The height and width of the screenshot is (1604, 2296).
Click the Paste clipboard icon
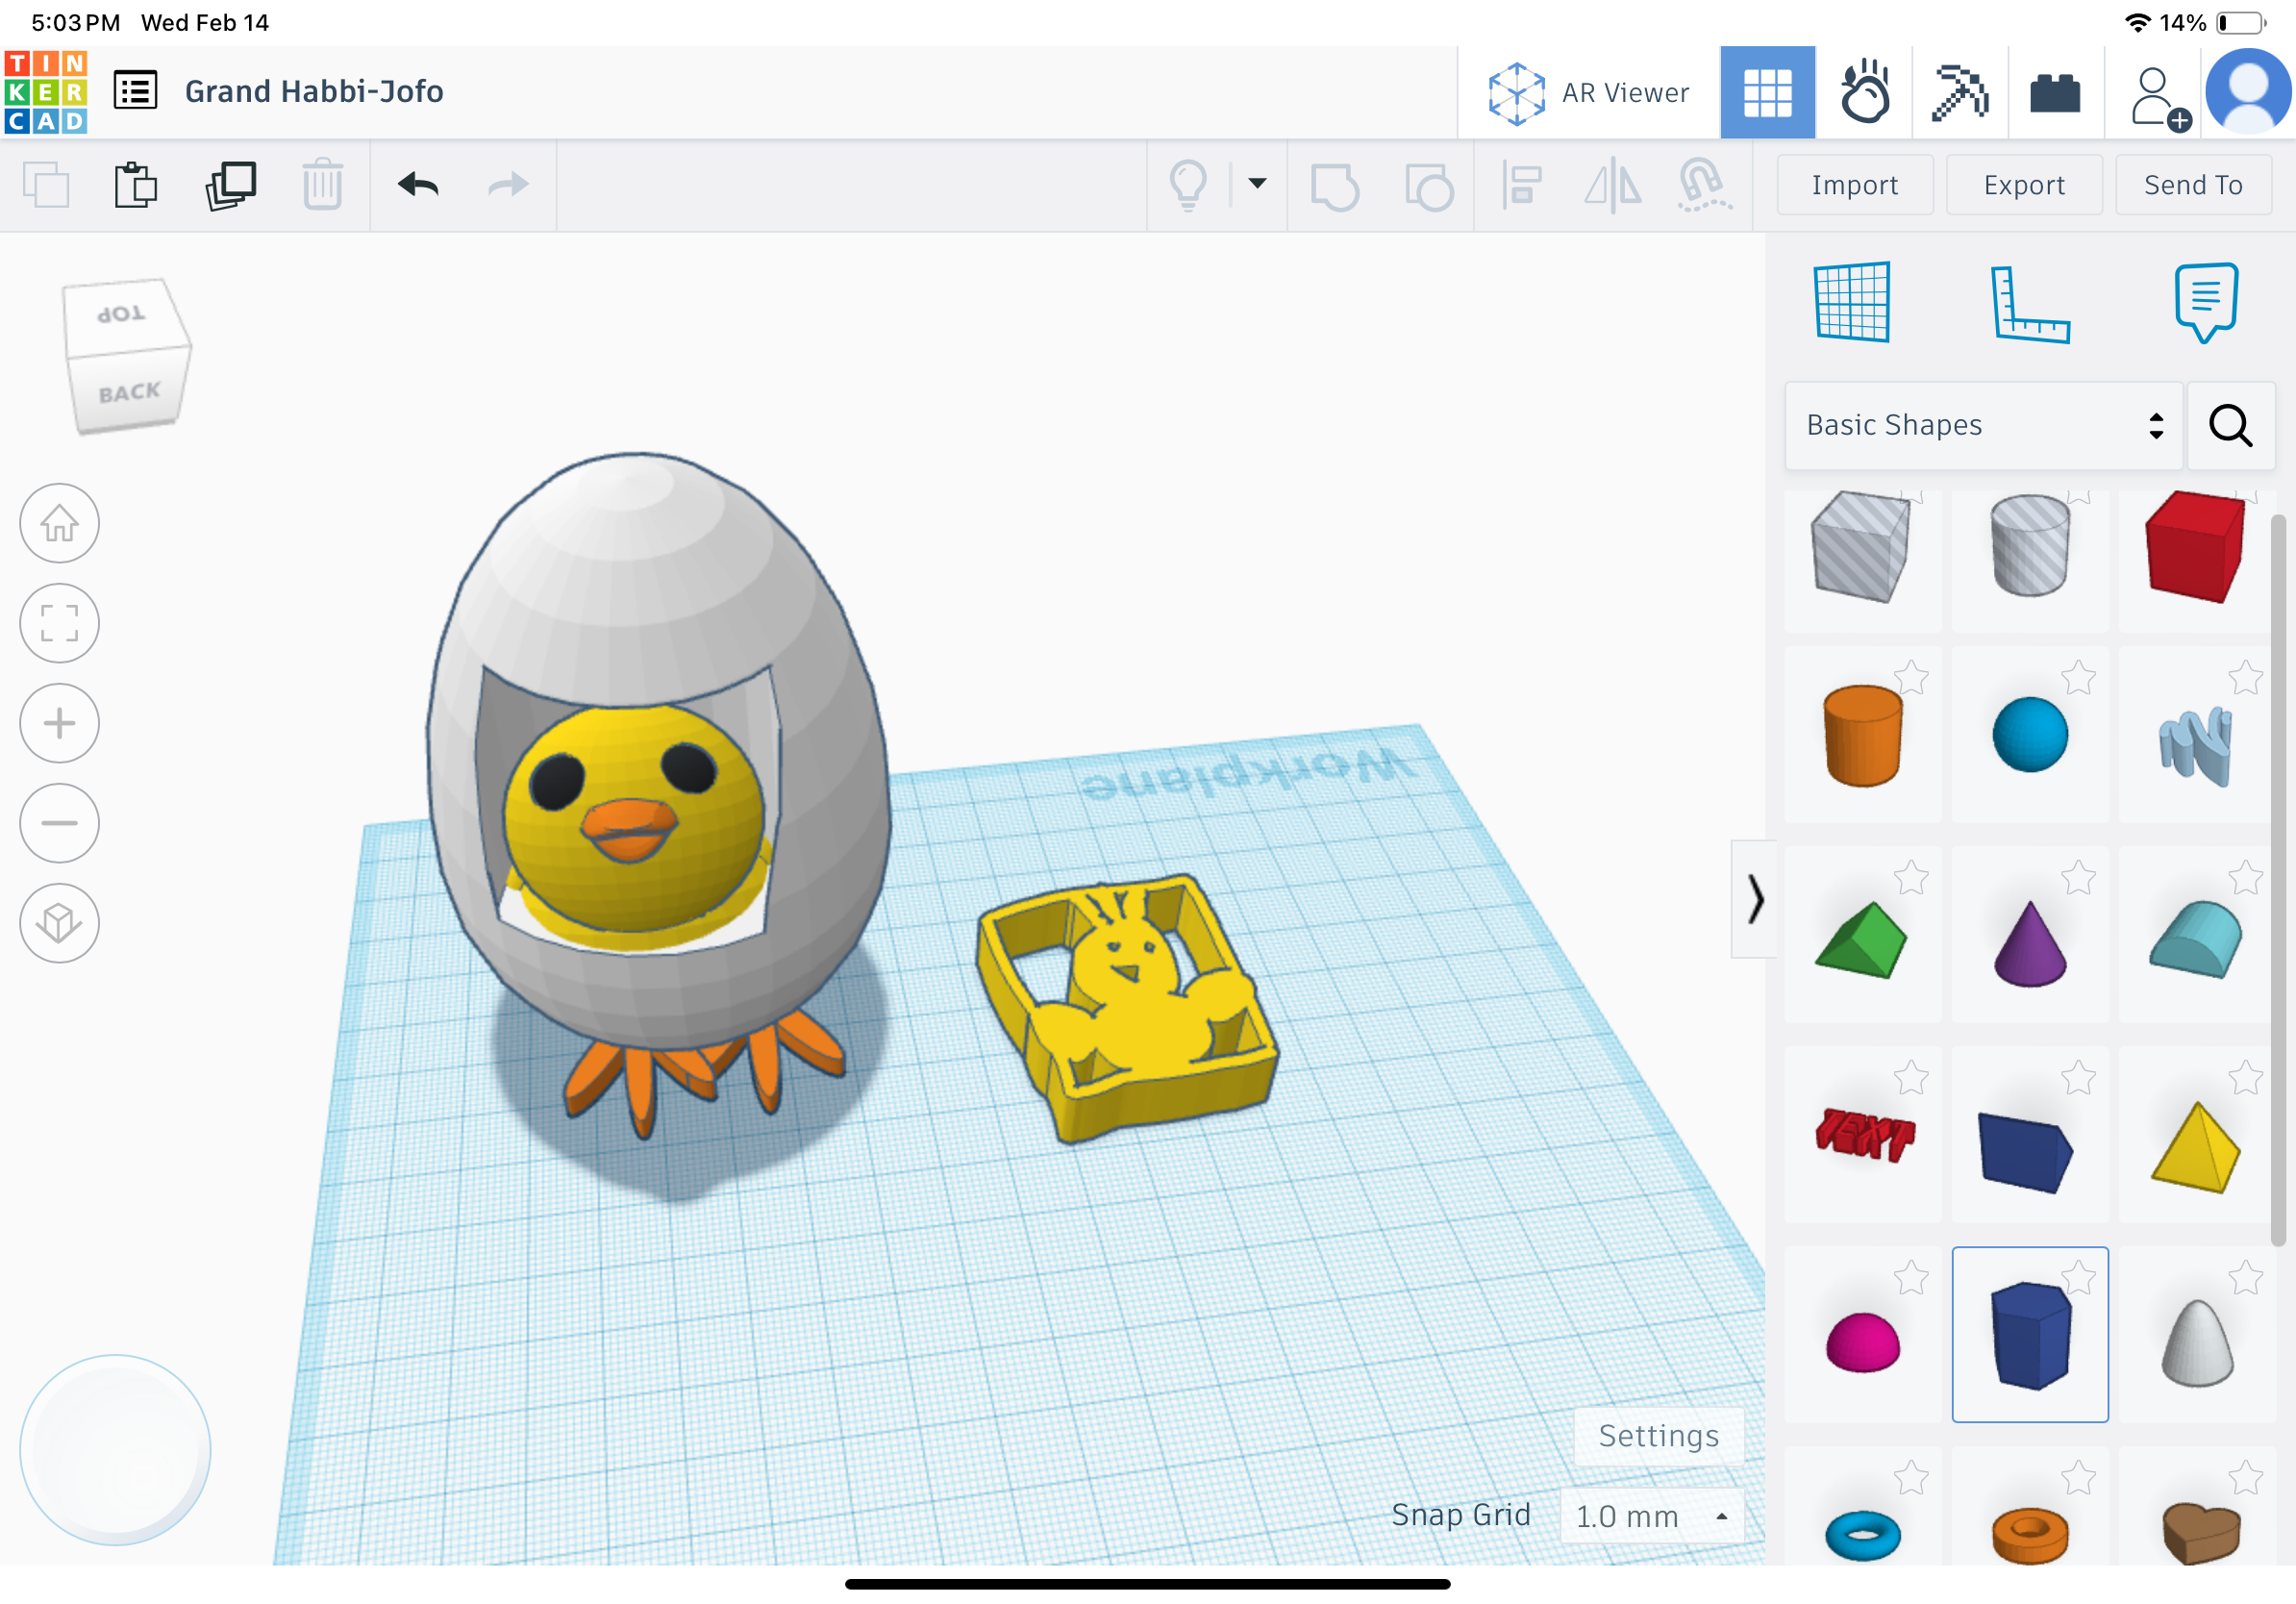click(x=135, y=185)
